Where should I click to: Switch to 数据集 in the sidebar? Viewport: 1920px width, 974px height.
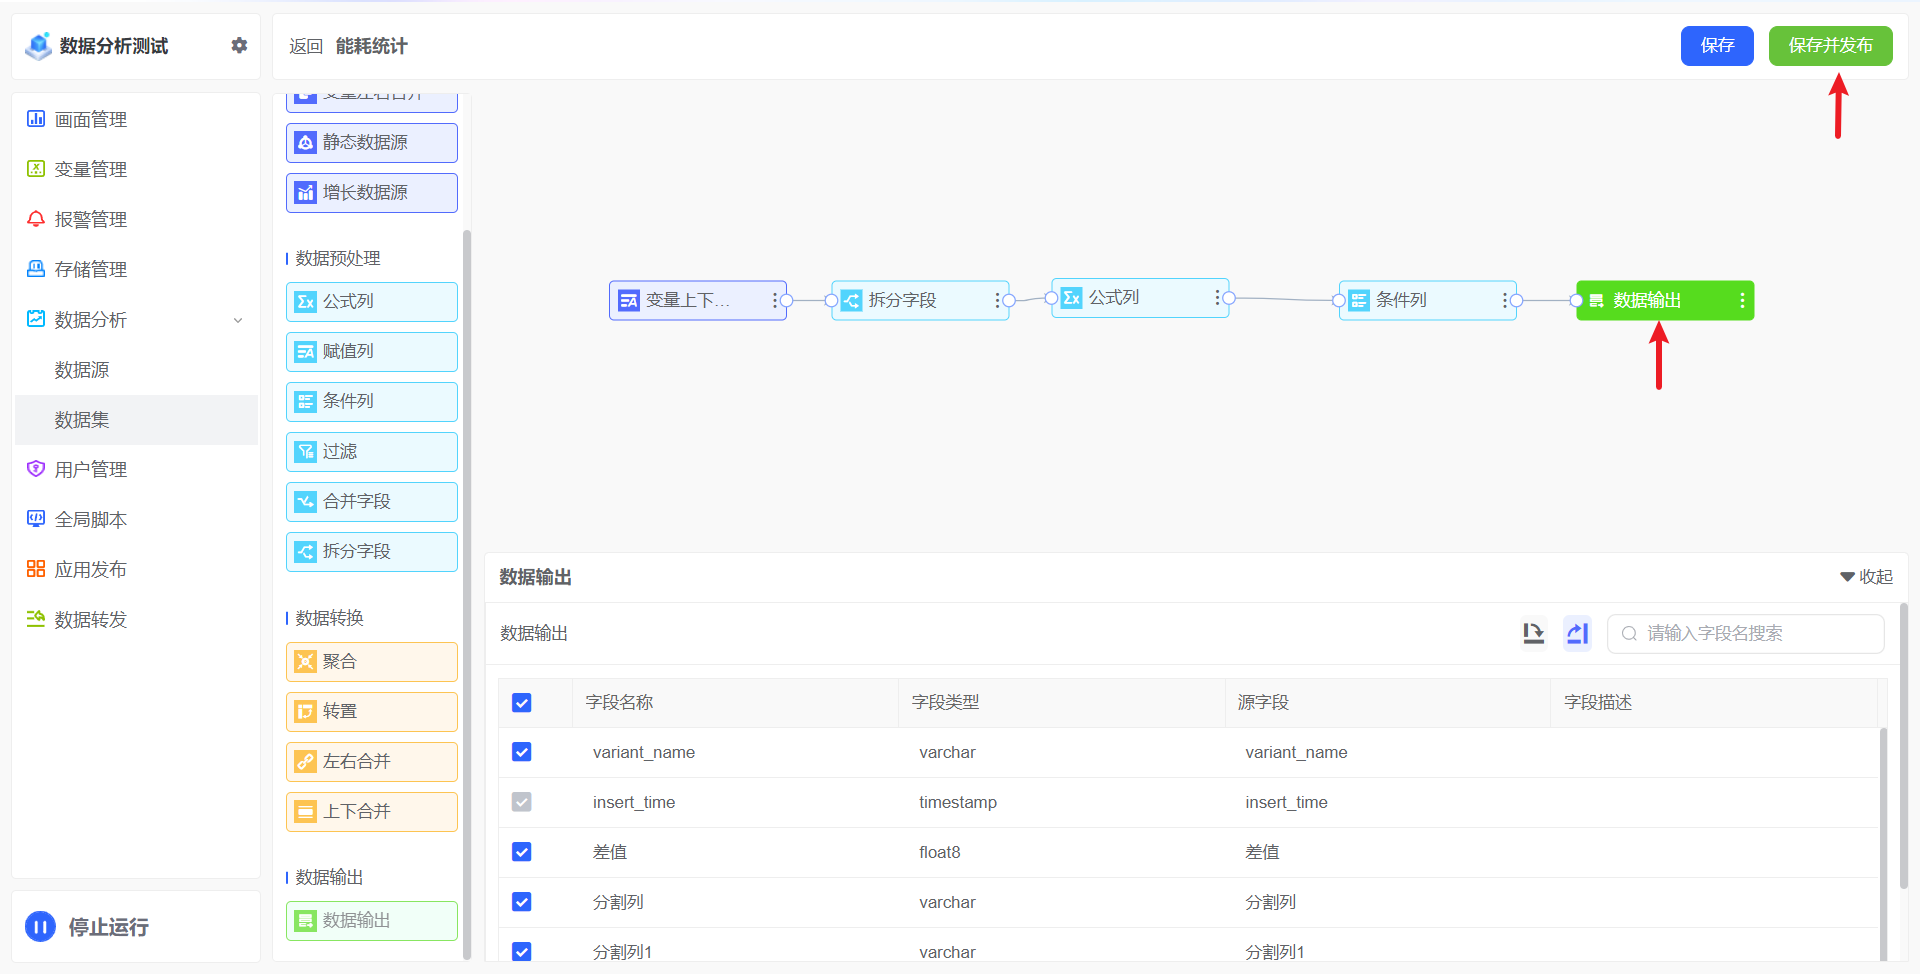pos(82,420)
